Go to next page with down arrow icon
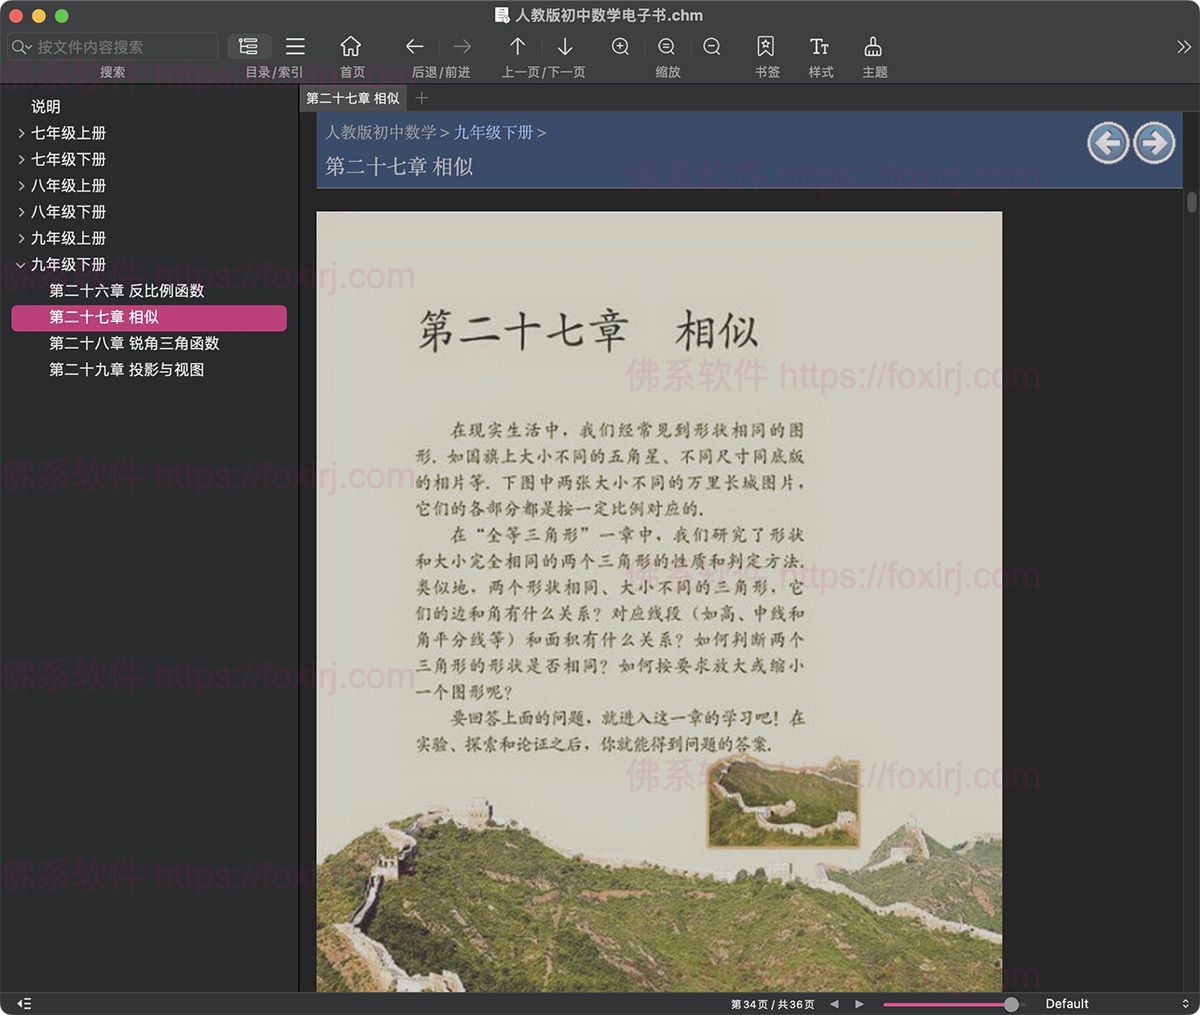1200x1015 pixels. tap(565, 47)
